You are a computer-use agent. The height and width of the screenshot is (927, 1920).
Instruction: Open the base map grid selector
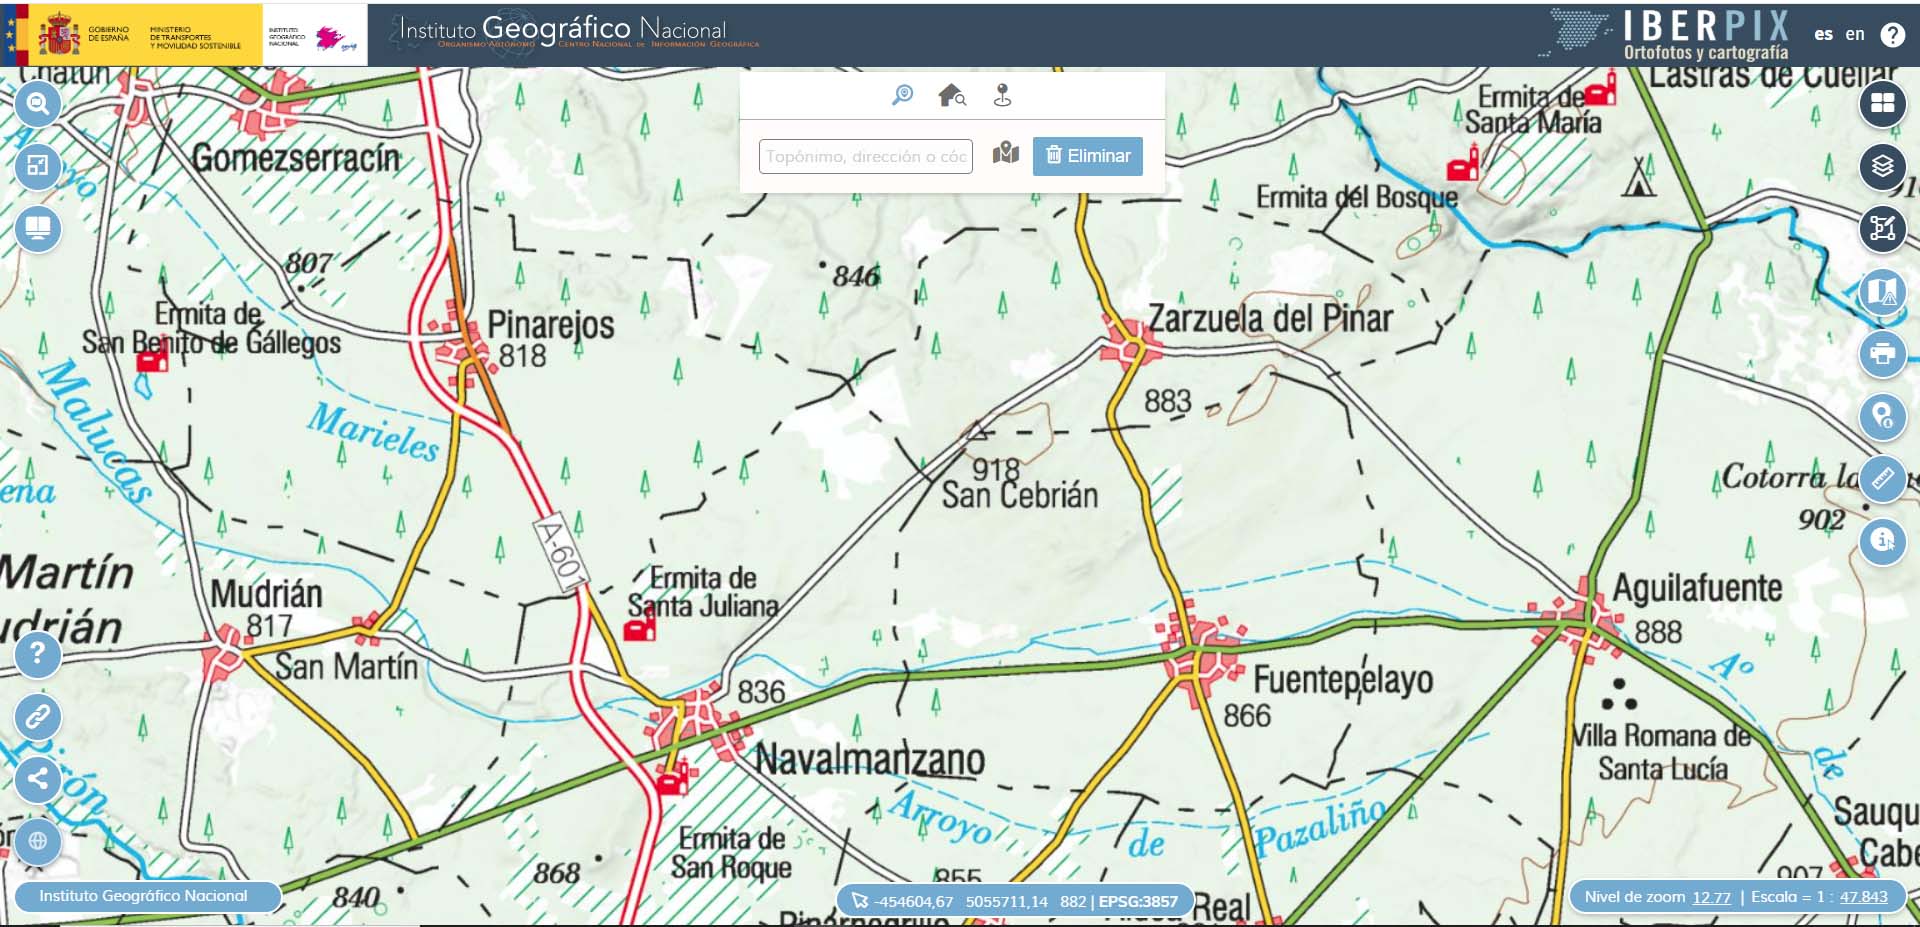[1882, 104]
